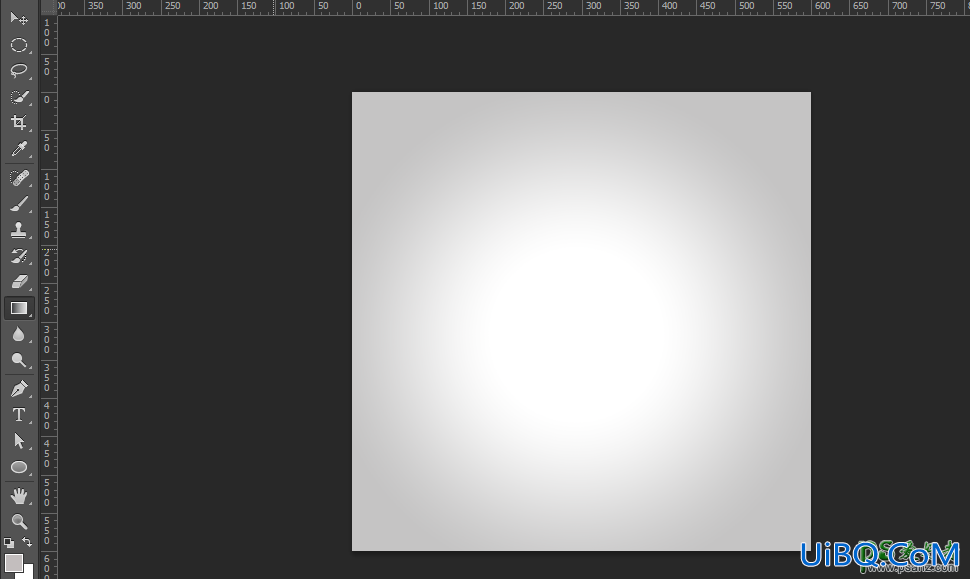The height and width of the screenshot is (579, 970).
Task: Select the Zoom tool
Action: [19, 521]
